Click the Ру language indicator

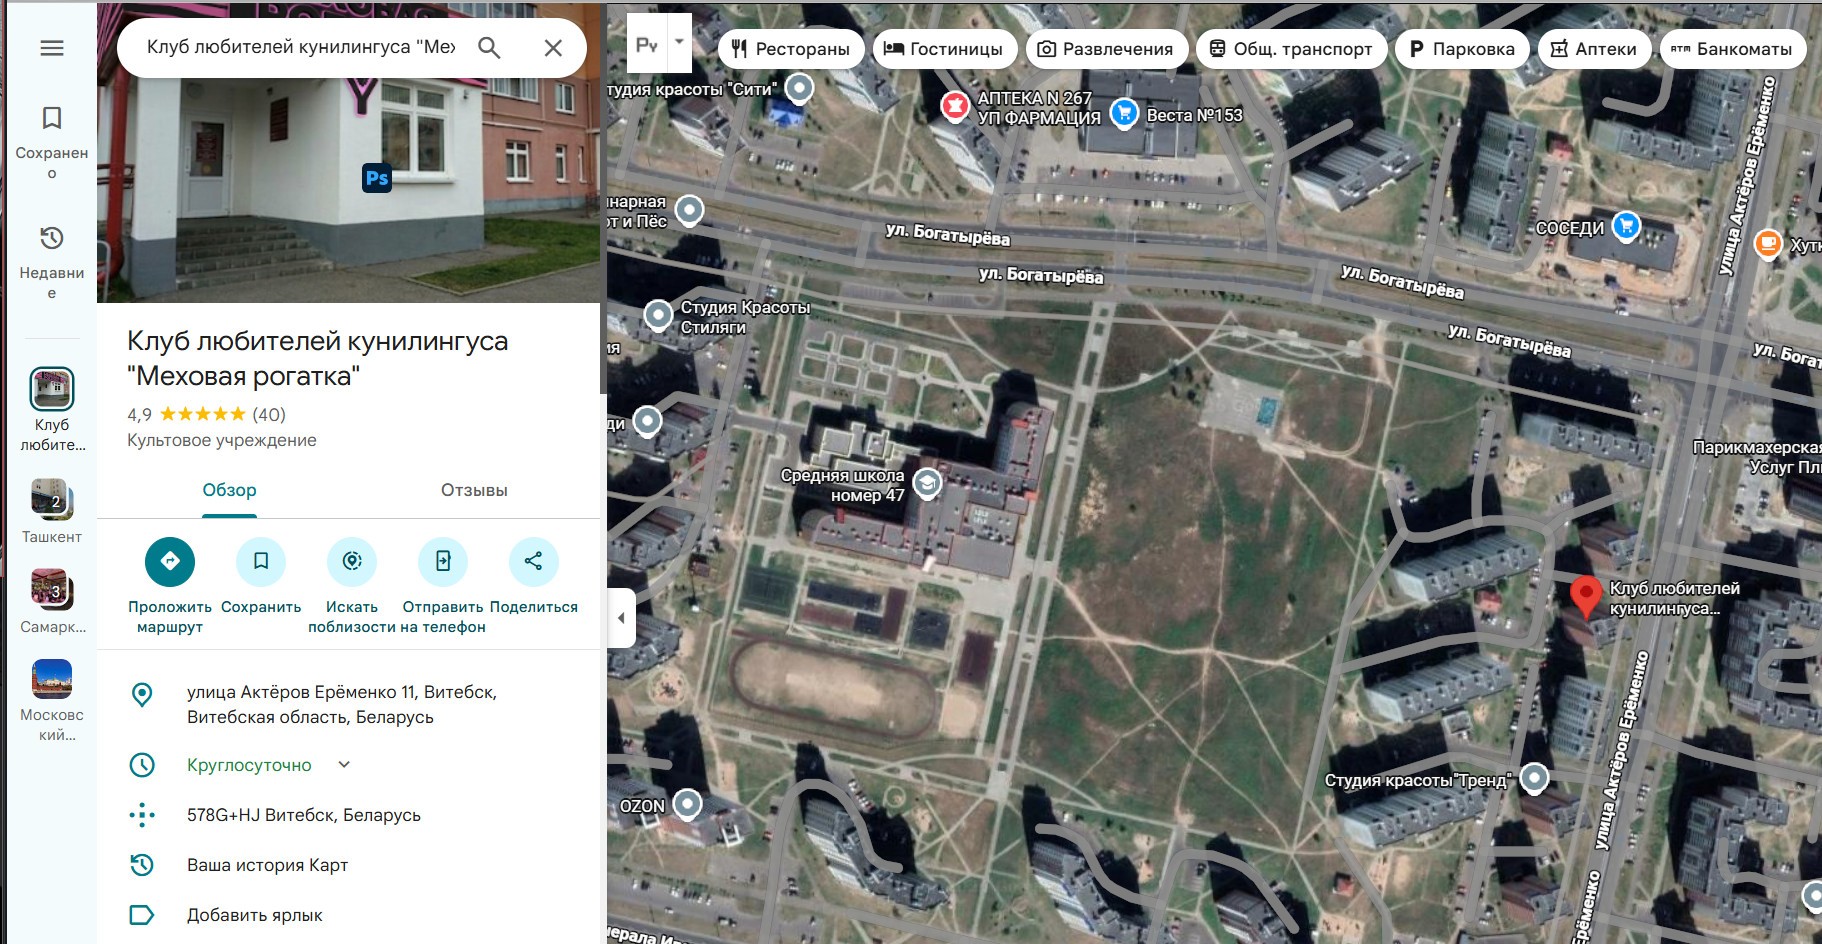tap(647, 44)
